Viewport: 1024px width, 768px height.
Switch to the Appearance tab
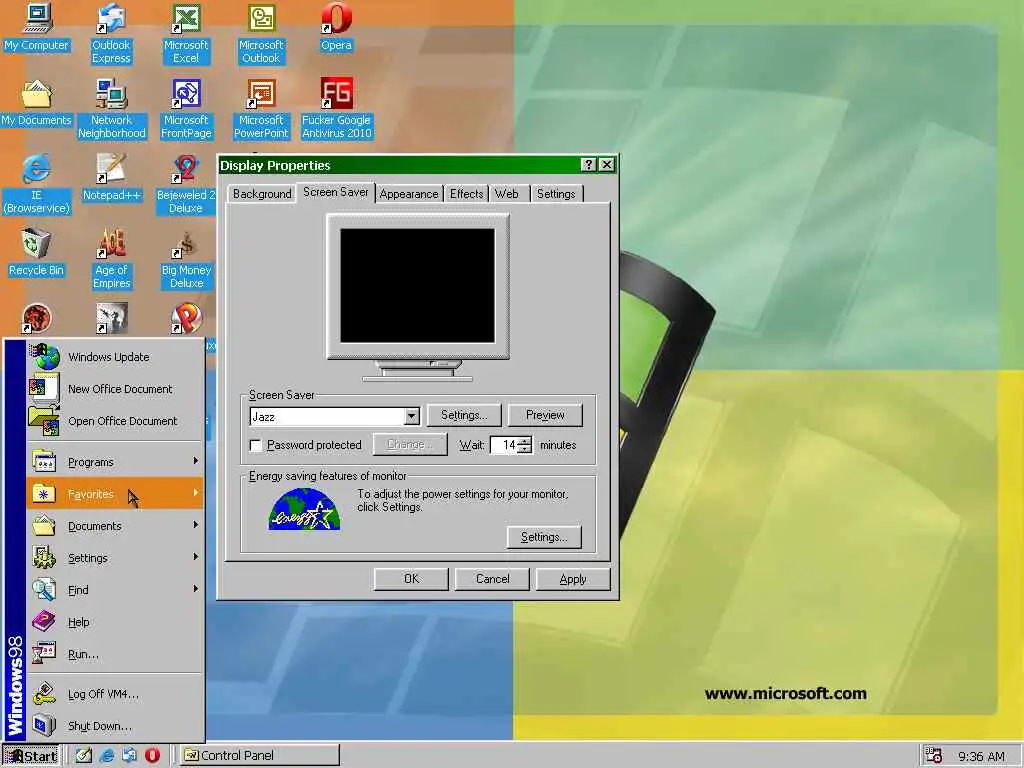[409, 194]
